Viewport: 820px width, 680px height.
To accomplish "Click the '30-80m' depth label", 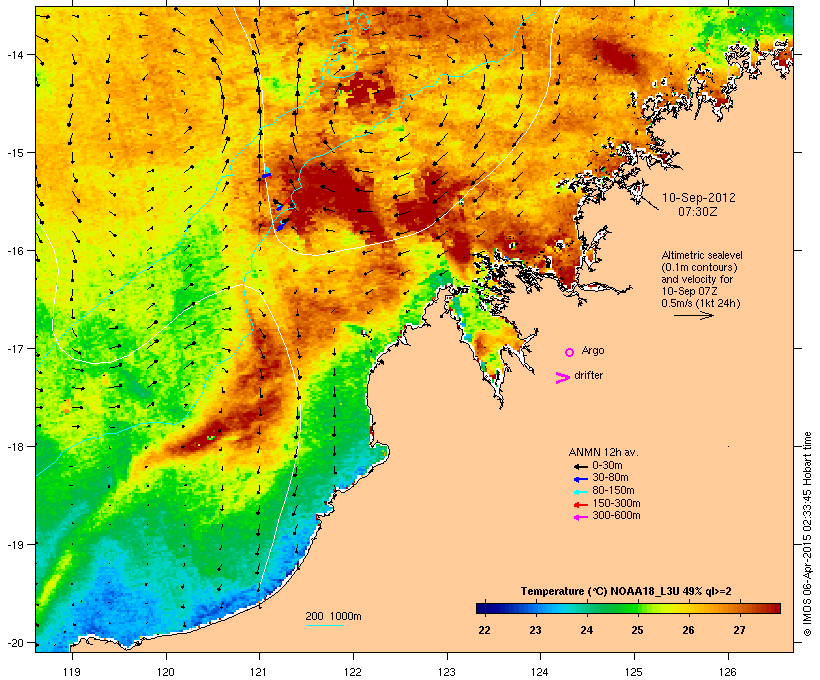I will 610,478.
